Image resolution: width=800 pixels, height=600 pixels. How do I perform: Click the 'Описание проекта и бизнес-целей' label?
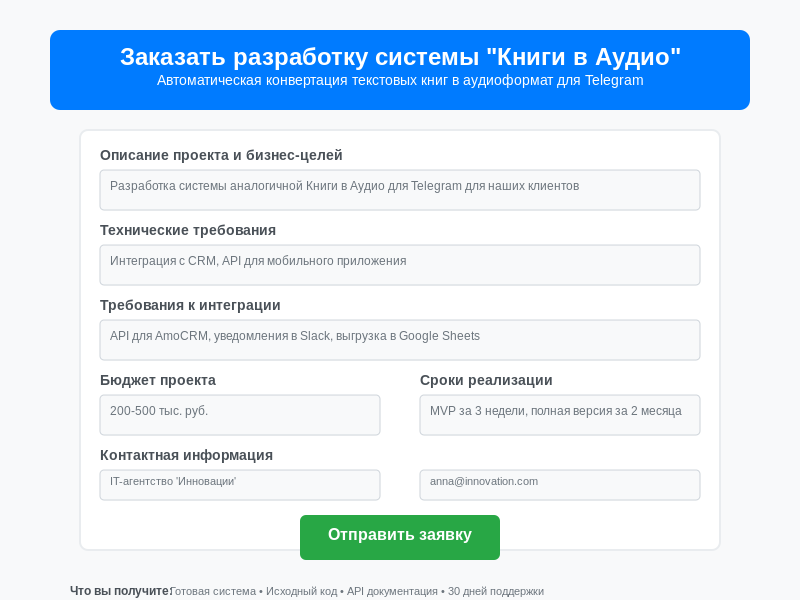click(221, 155)
